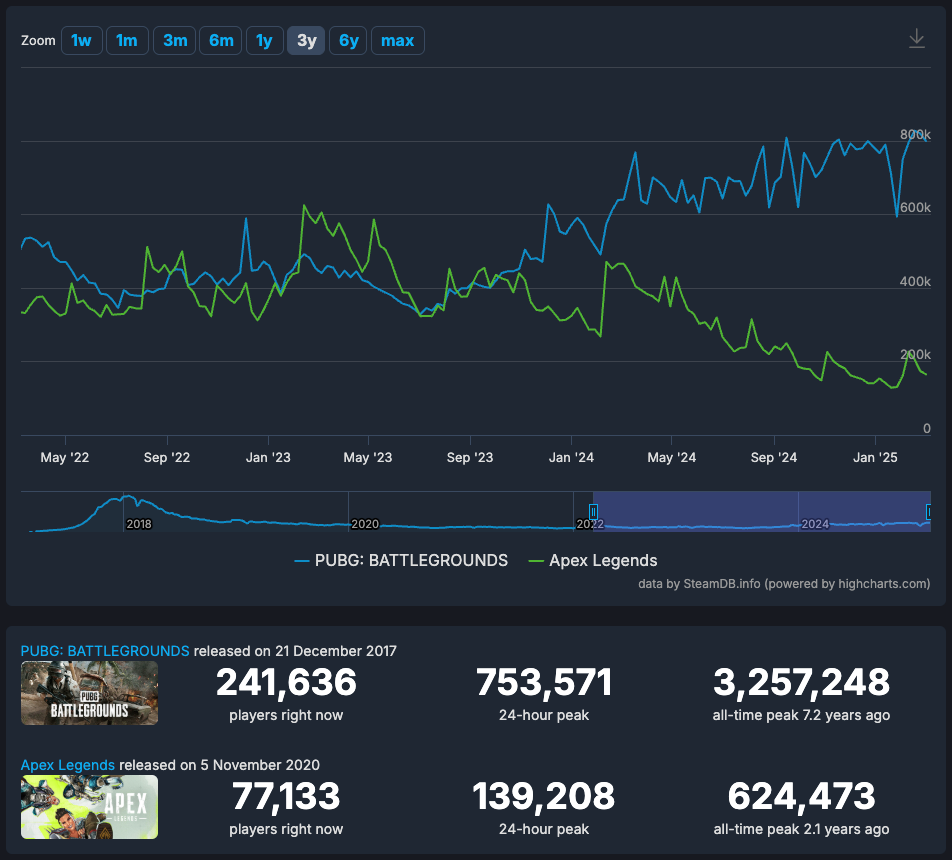Click 'released on 5 November 2020' text
952x860 pixels.
[219, 765]
